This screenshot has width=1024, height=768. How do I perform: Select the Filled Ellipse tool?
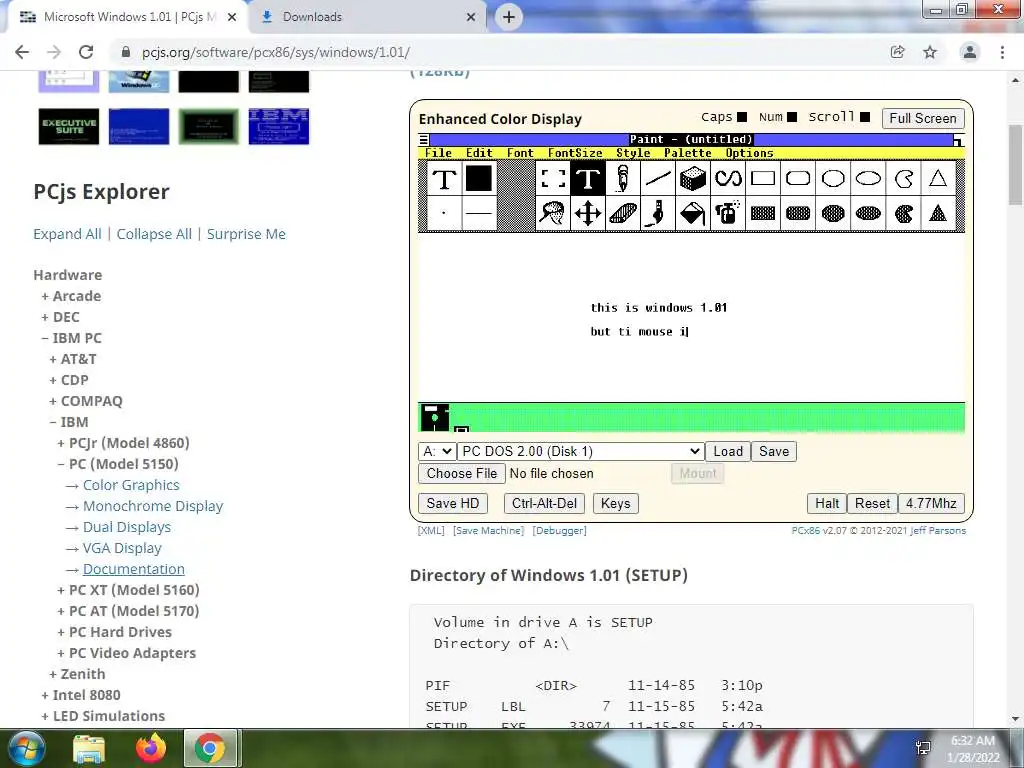(869, 213)
